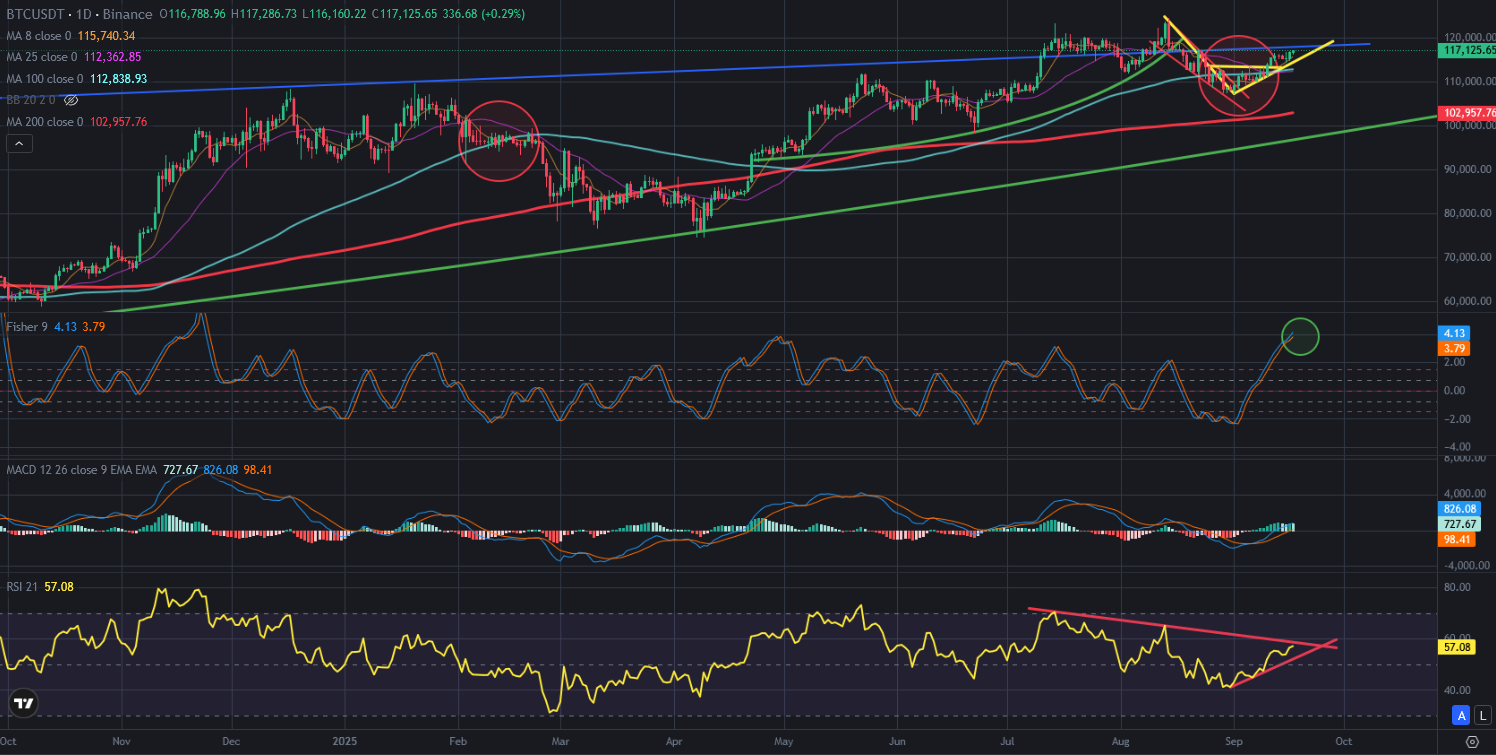Viewport: 1496px width, 755px height.
Task: Click the MA 25 value 112,362.85
Action: (x=114, y=57)
